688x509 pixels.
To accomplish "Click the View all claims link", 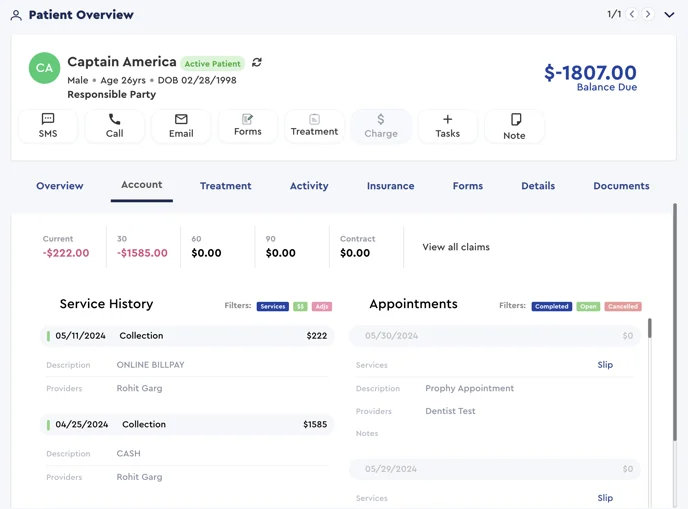I will (x=456, y=247).
